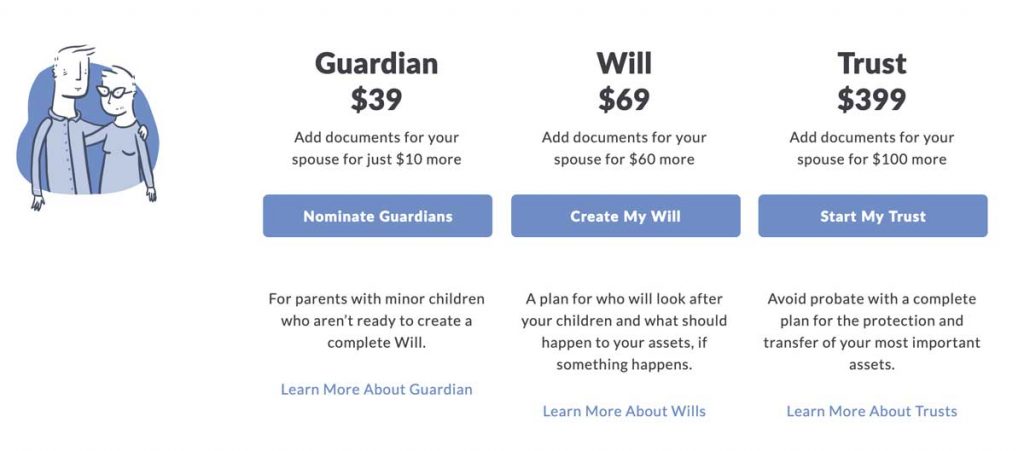Click the $399 Trust price

coord(872,100)
